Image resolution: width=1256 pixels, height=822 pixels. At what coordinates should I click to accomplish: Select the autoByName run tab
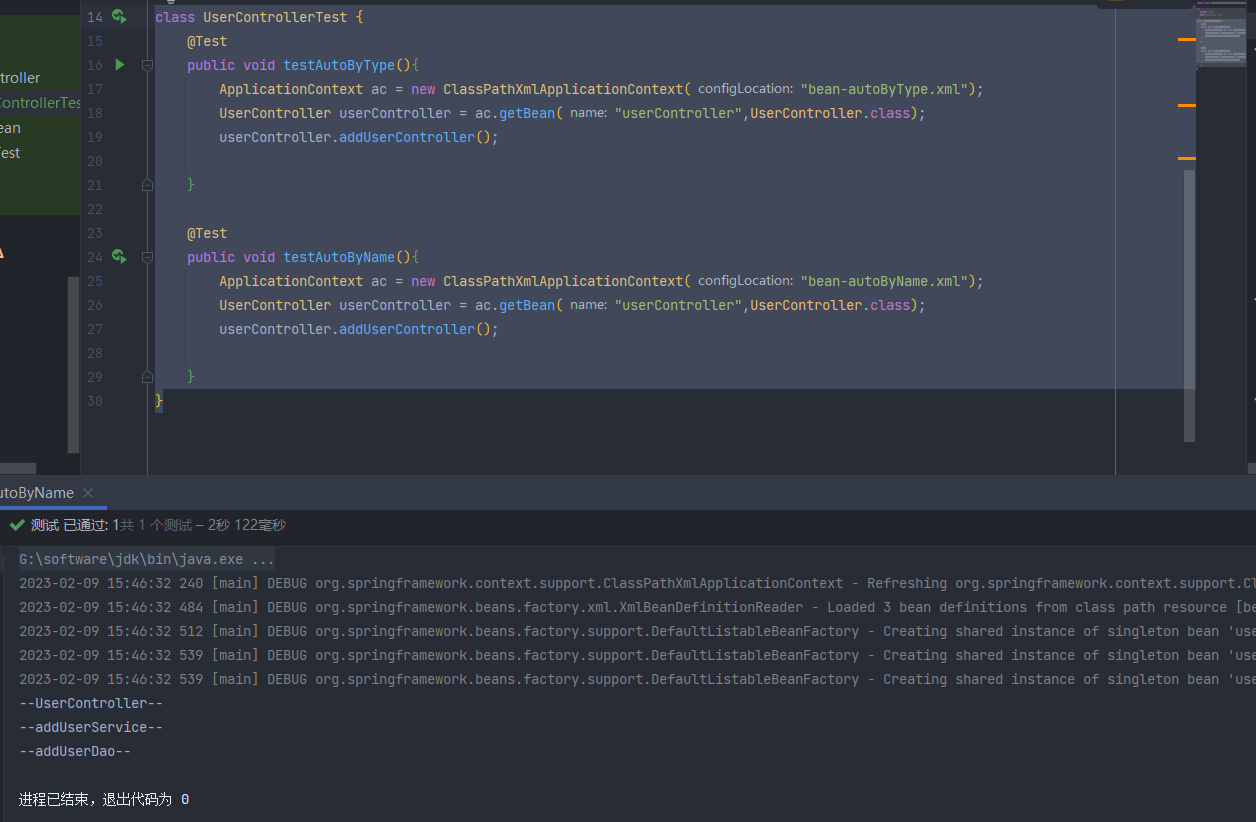(x=37, y=493)
